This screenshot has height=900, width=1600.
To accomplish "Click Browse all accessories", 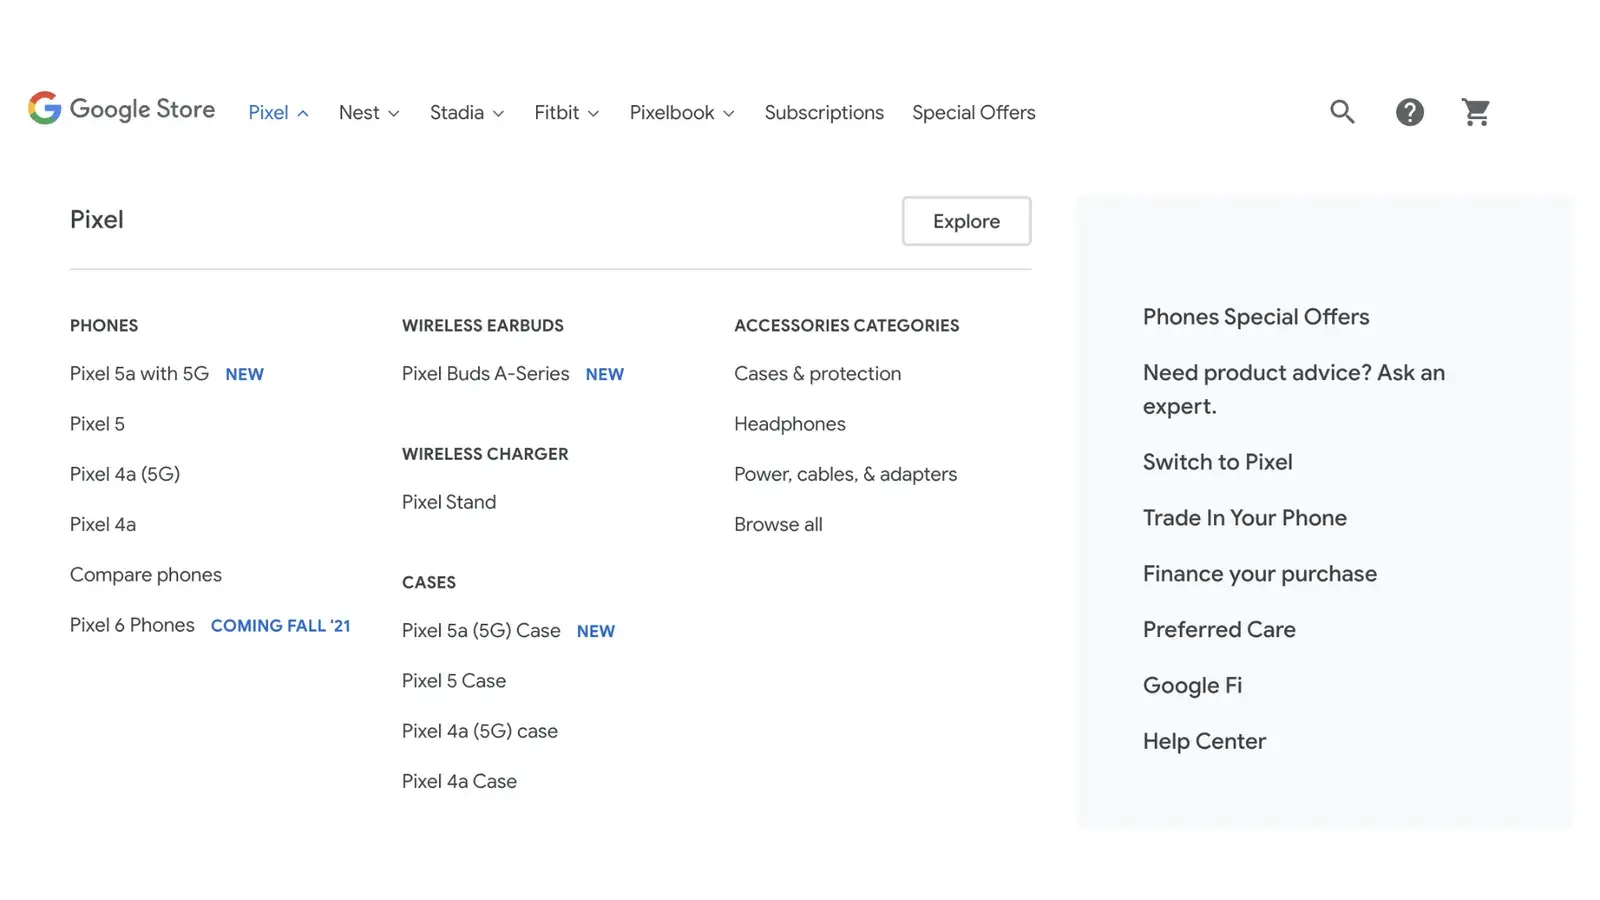I will click(x=778, y=524).
